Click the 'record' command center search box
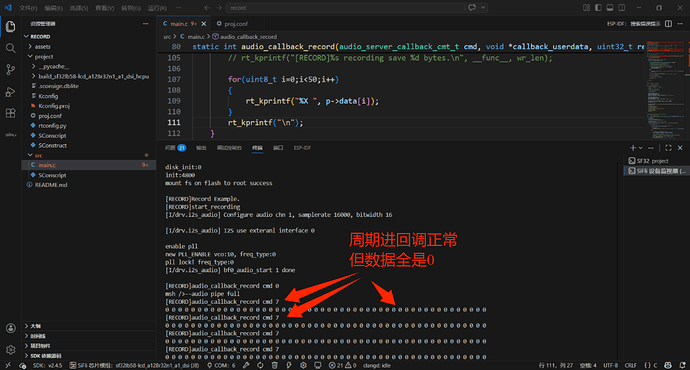The height and width of the screenshot is (370, 690). pos(345,7)
